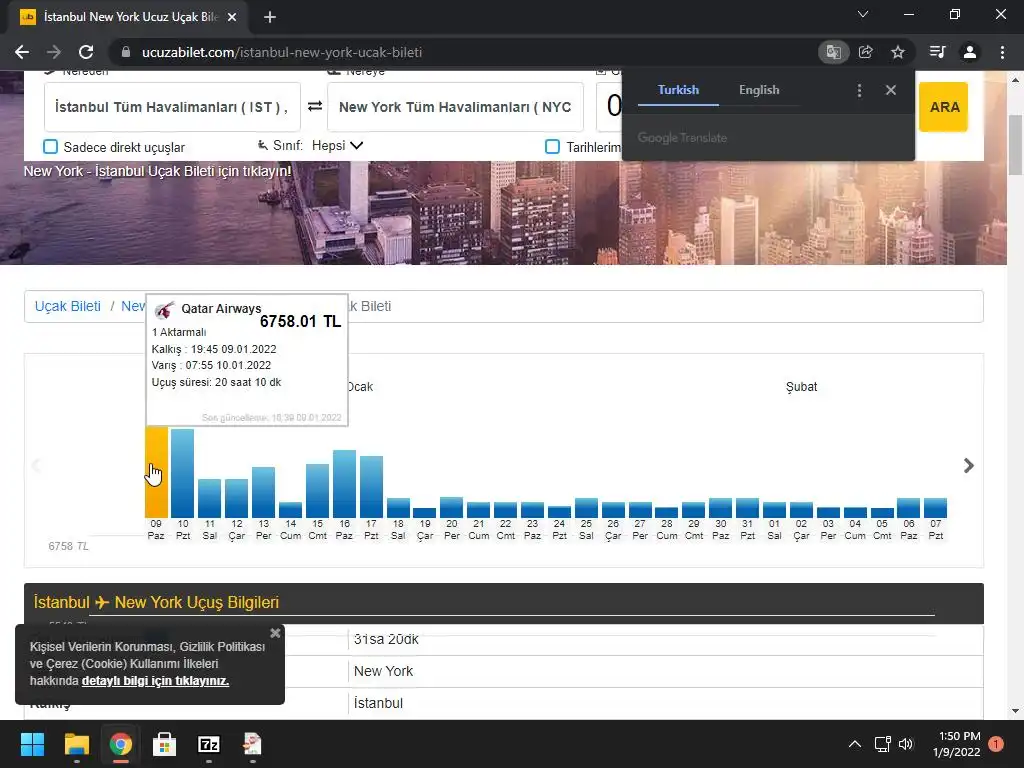
Task: Open the Google Translate icon in address bar
Action: [833, 52]
